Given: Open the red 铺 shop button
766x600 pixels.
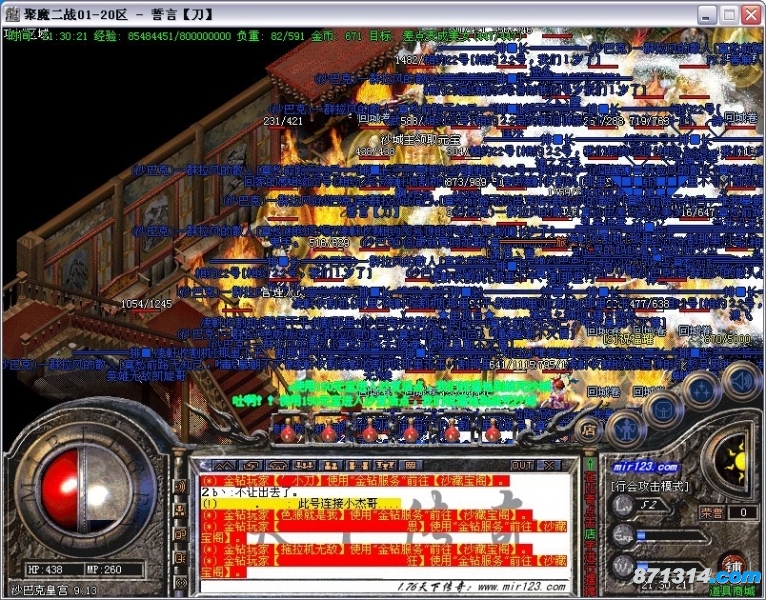Looking at the screenshot, I should [733, 564].
